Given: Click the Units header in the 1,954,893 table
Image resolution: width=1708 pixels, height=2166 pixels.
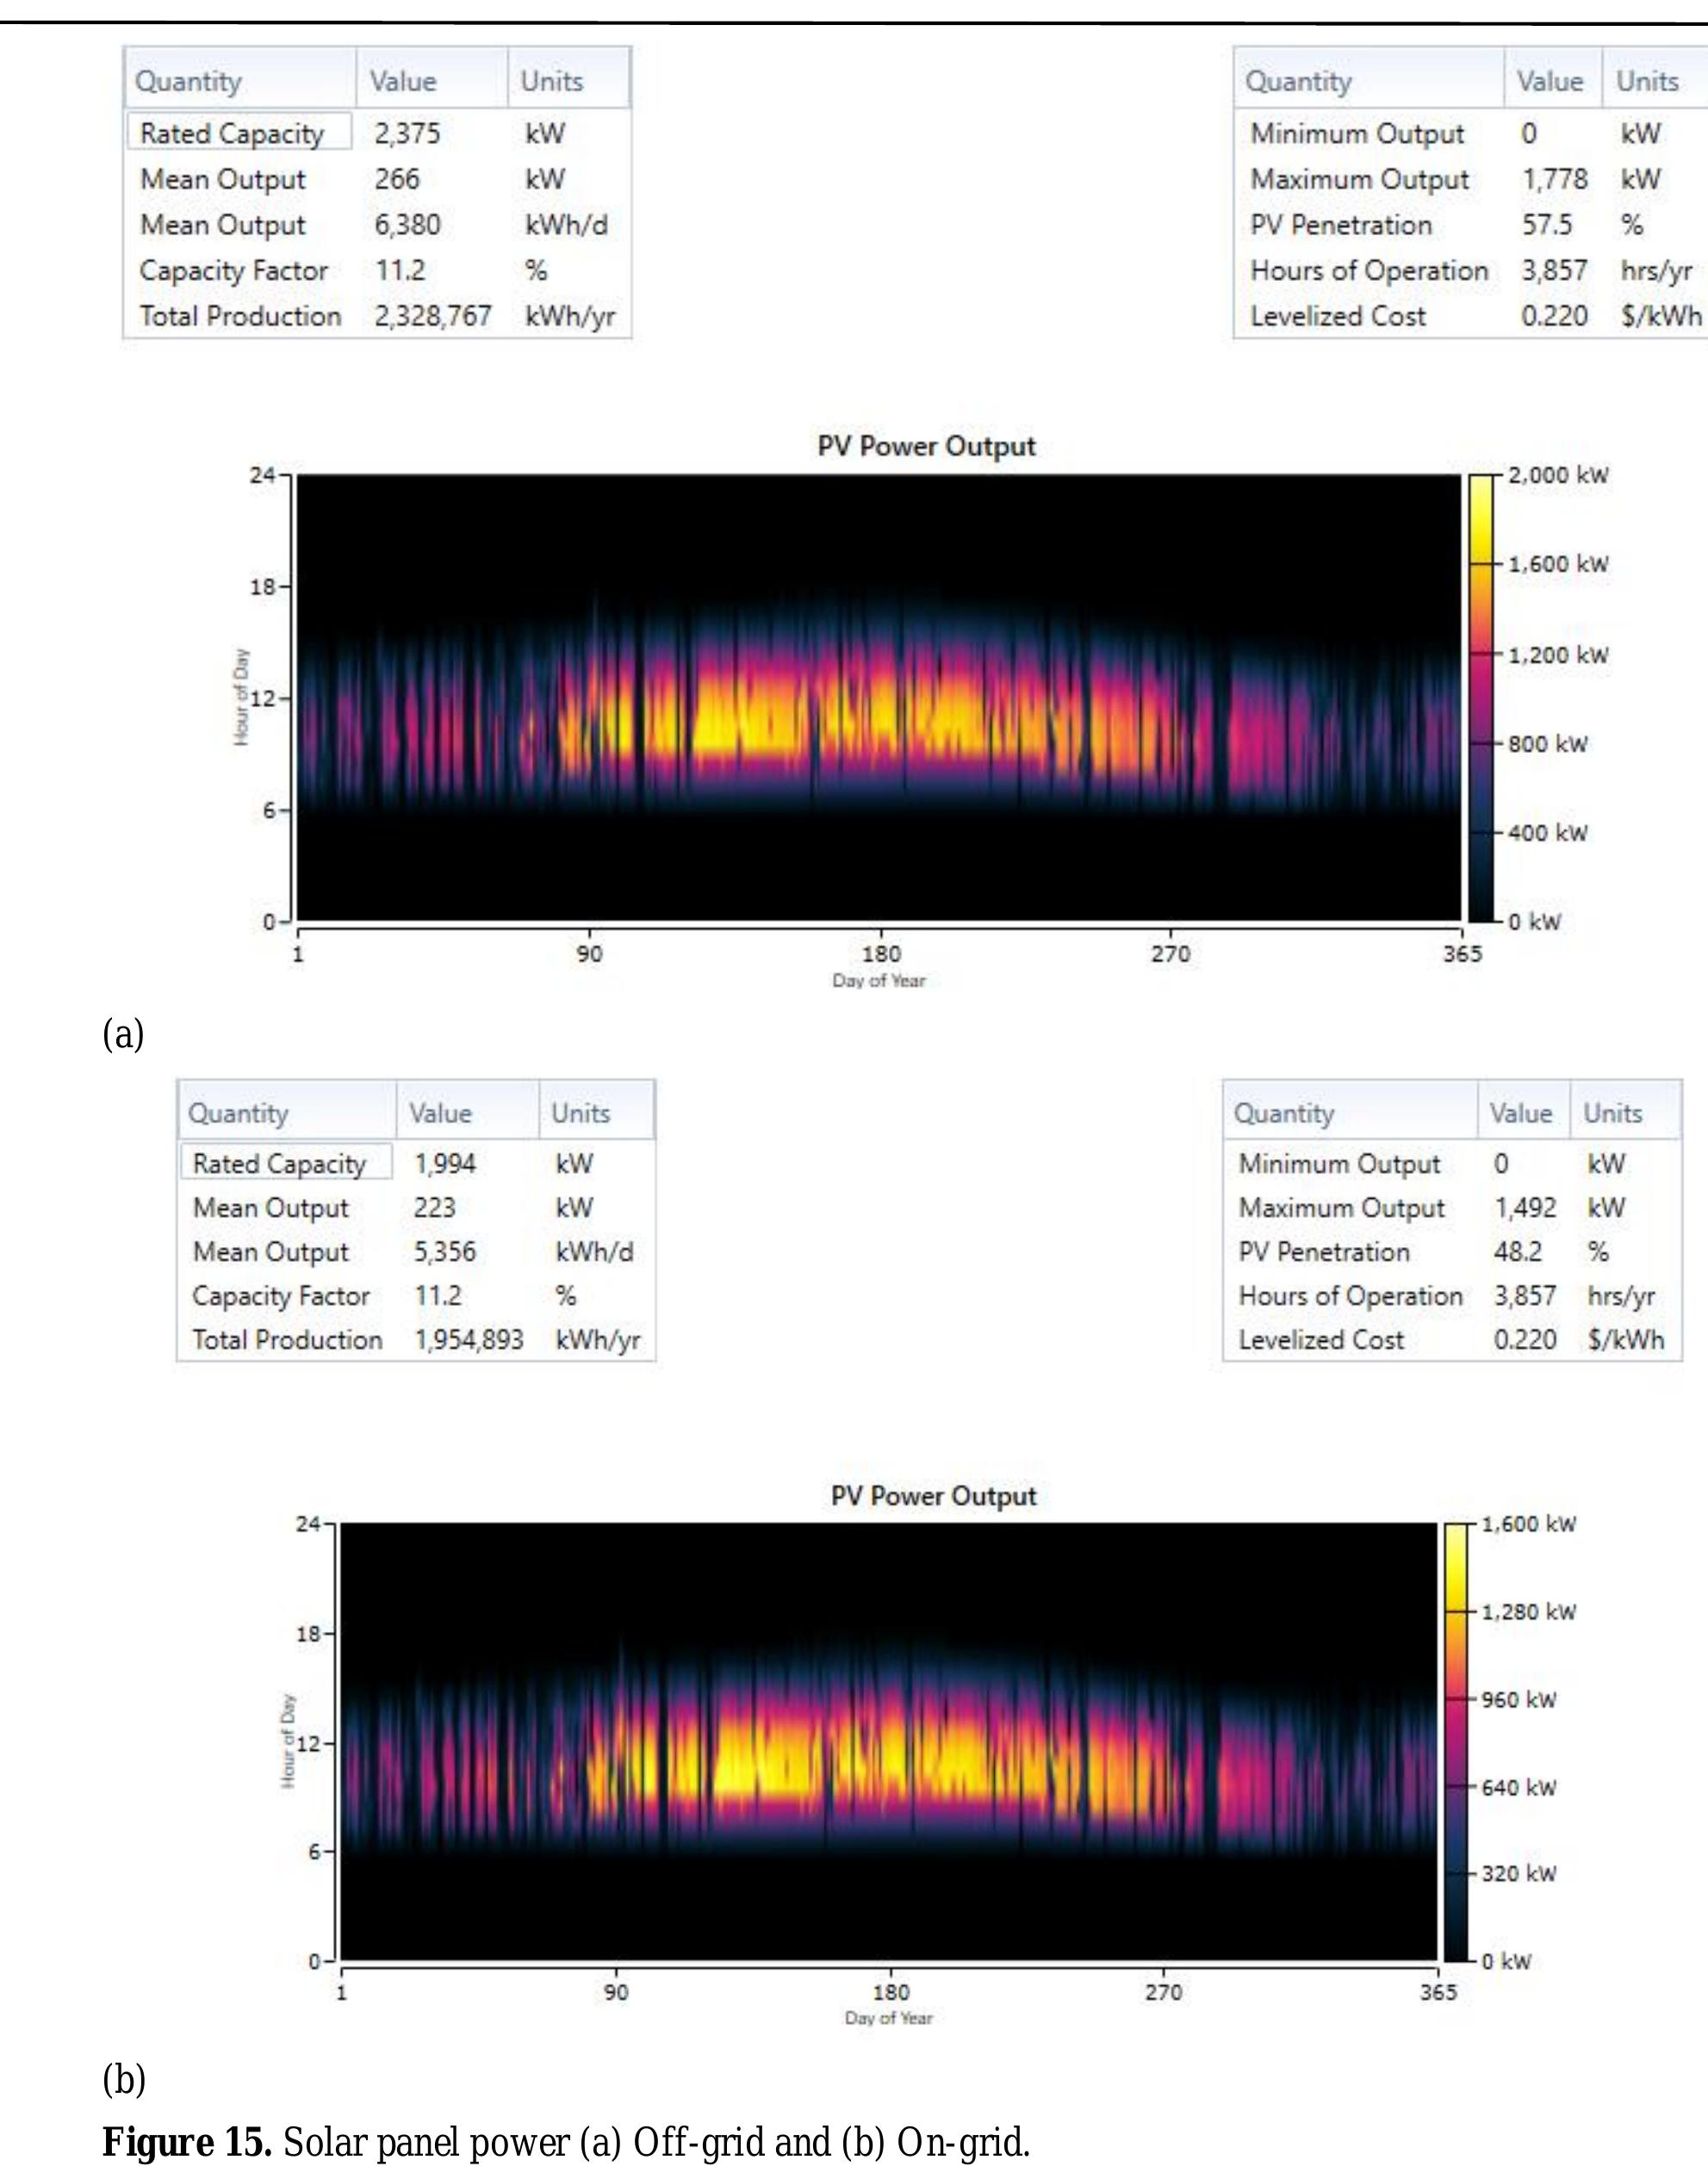Looking at the screenshot, I should tap(580, 1112).
